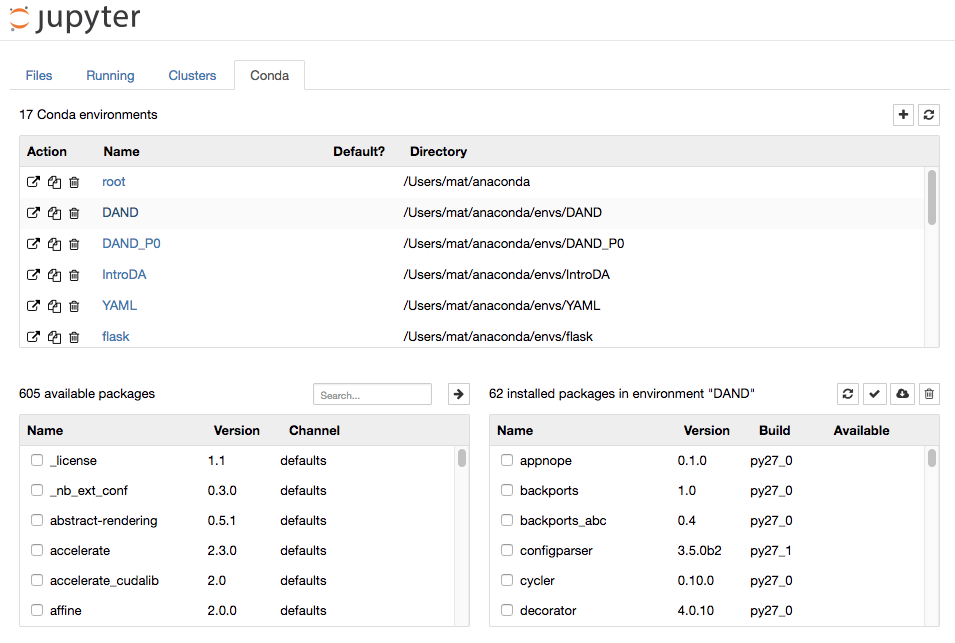Open the IntroDA environment
The height and width of the screenshot is (643, 955).
tap(124, 274)
